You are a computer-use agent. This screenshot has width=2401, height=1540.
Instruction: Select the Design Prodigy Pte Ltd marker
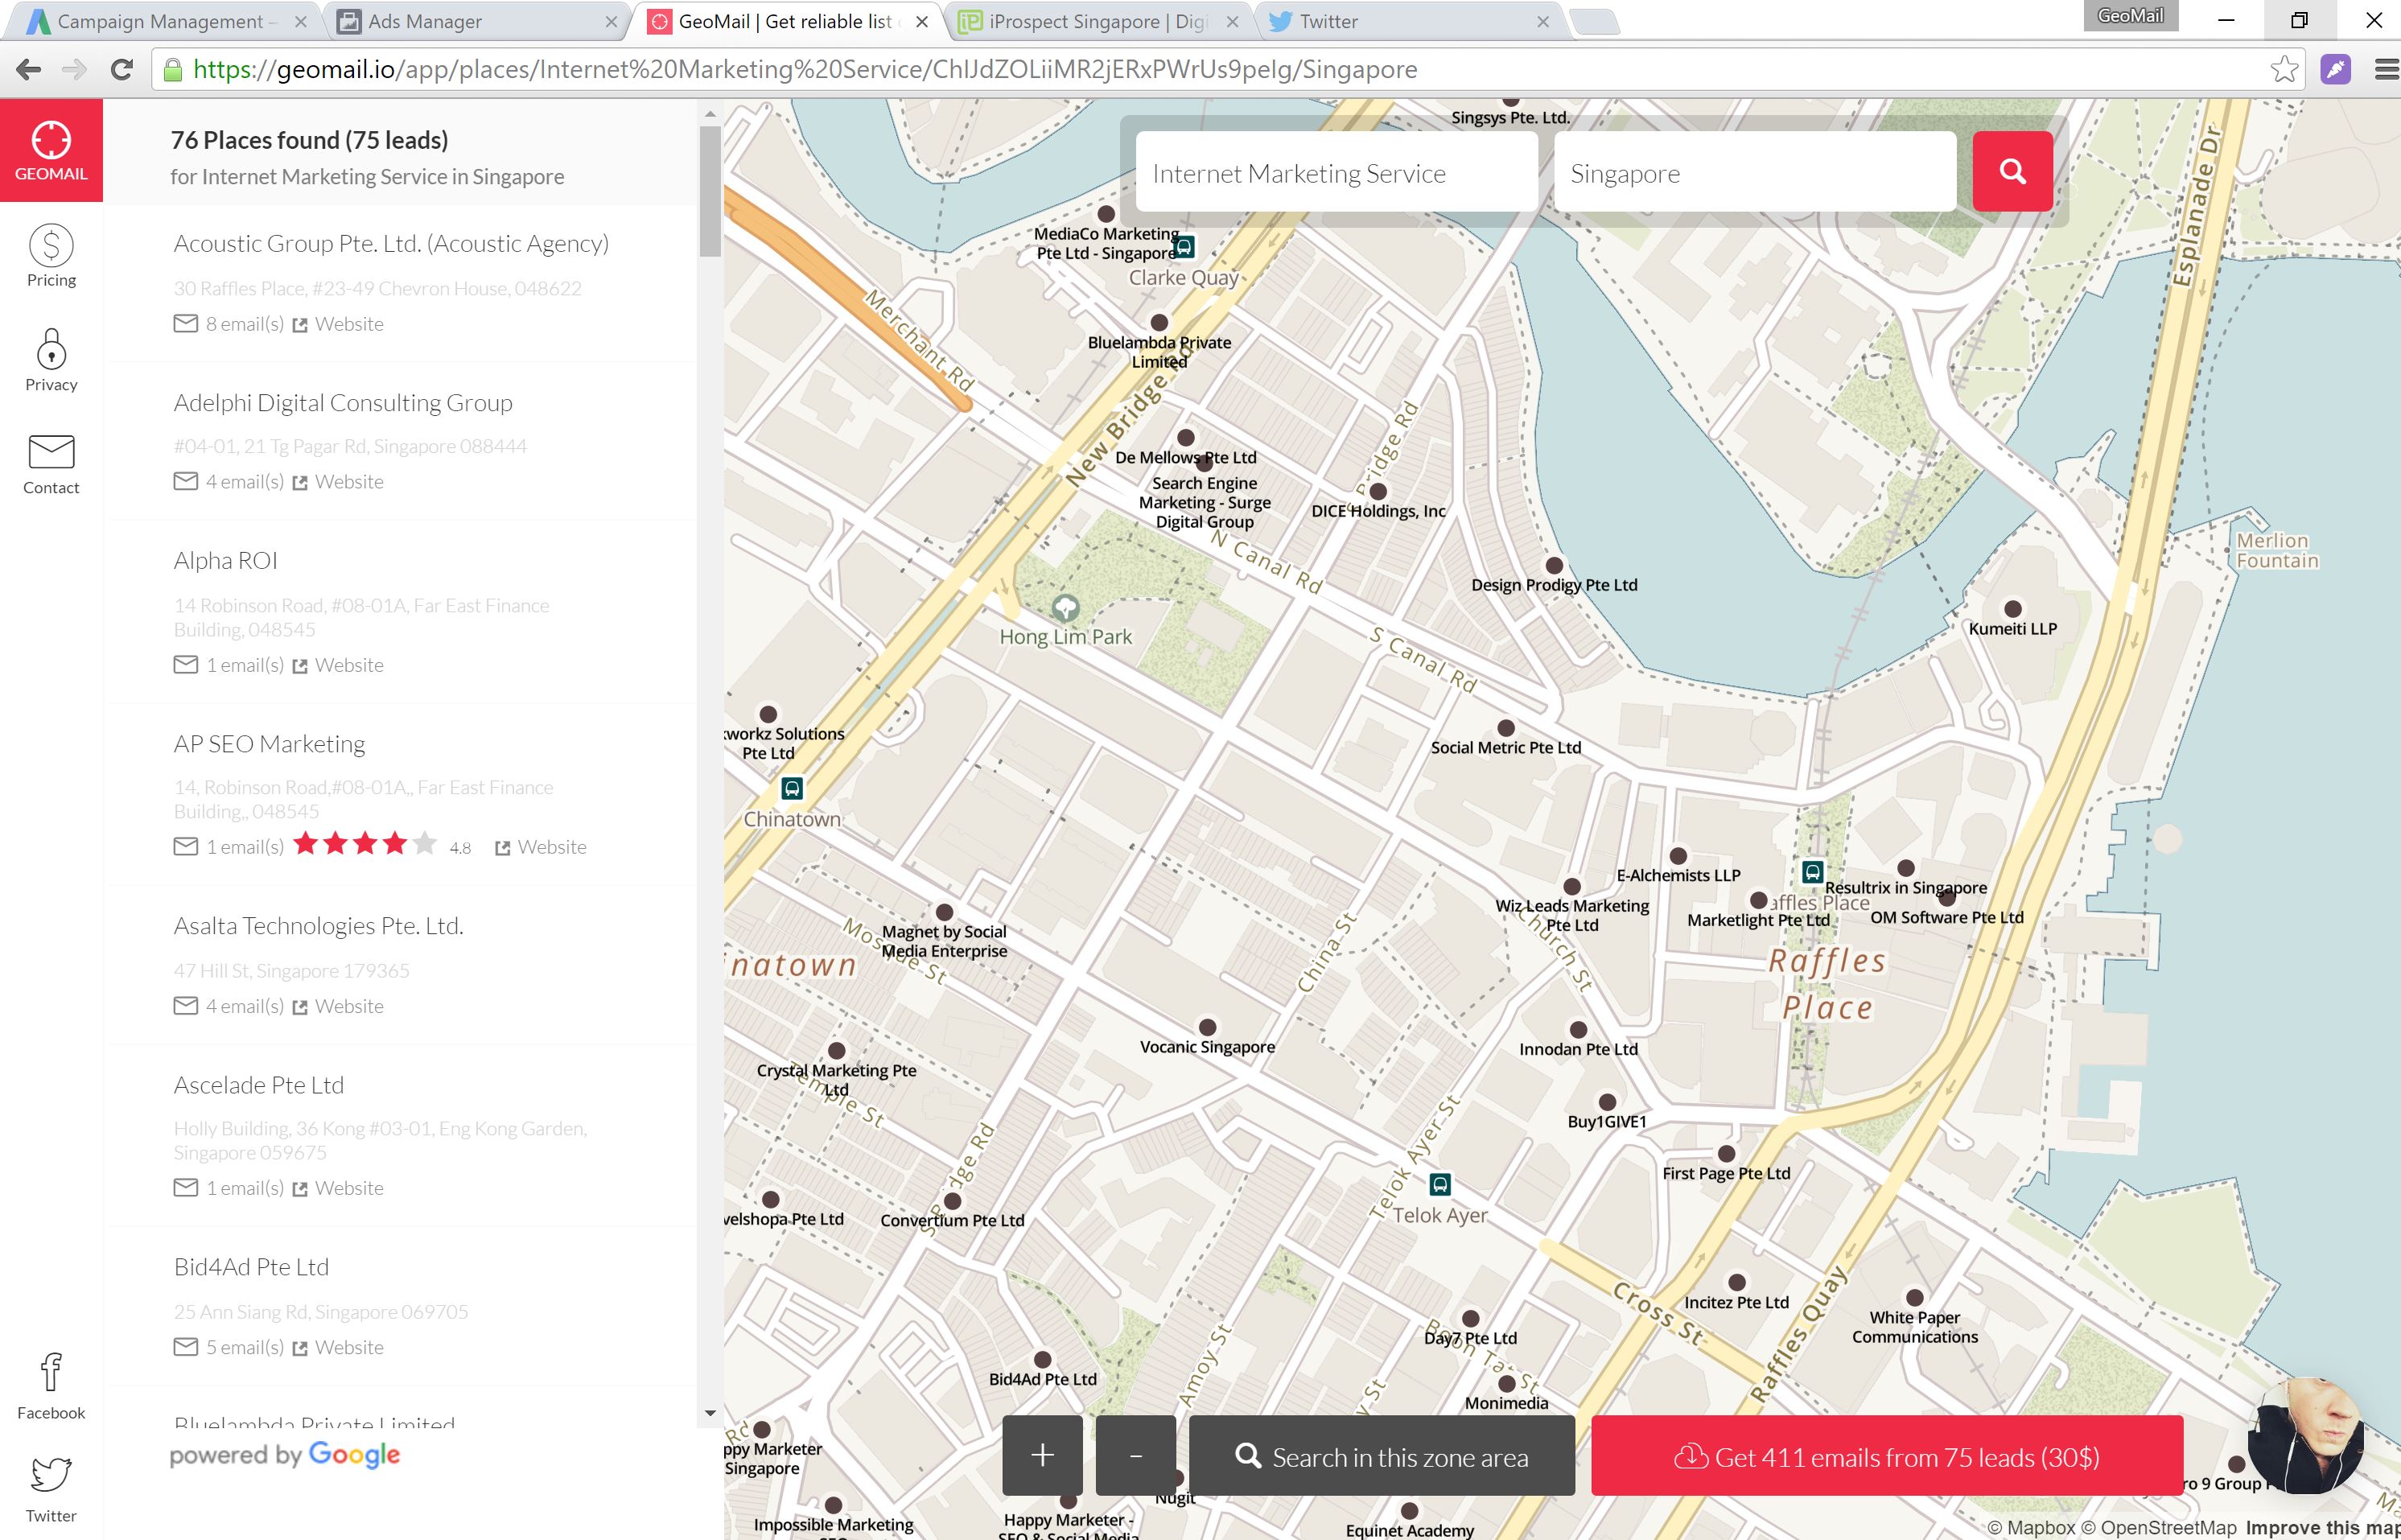(x=1554, y=565)
